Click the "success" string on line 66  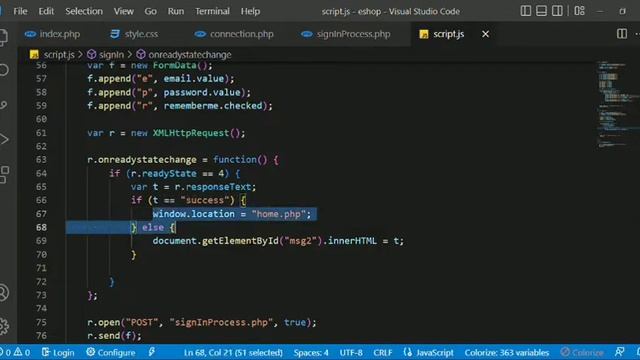click(x=205, y=200)
